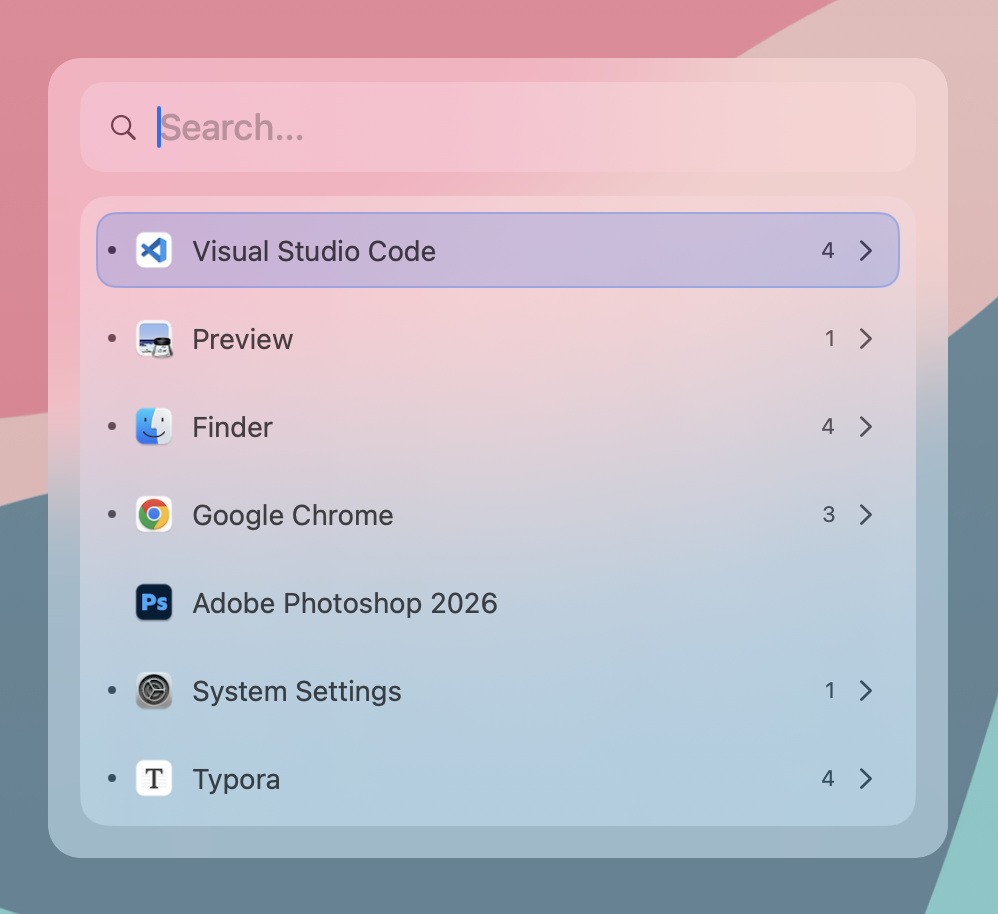Select the "Preview" row label
This screenshot has height=914, width=998.
(243, 339)
